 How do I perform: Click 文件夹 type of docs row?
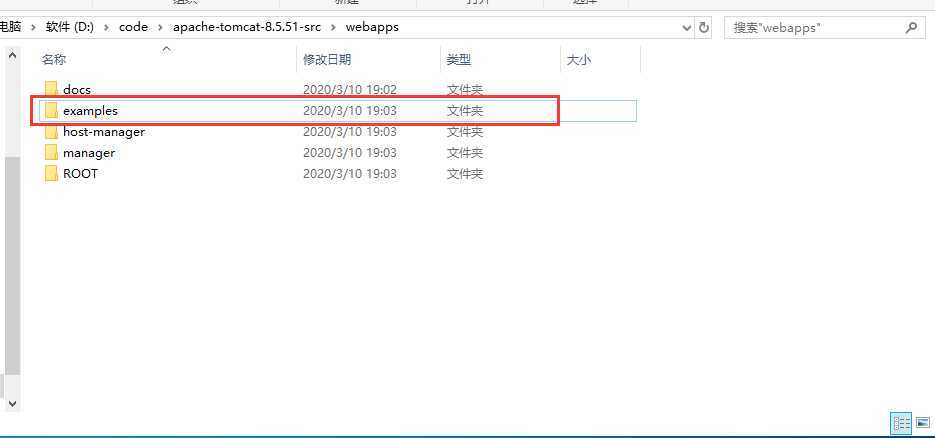[465, 90]
